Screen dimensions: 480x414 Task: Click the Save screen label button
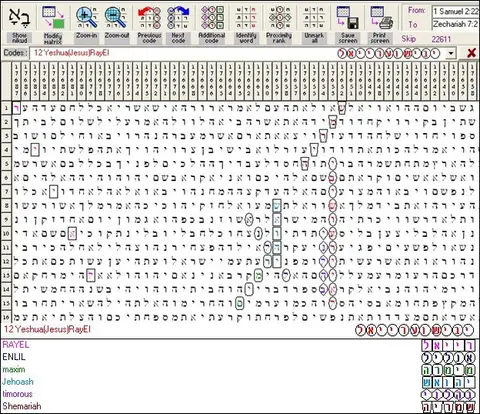pos(348,38)
